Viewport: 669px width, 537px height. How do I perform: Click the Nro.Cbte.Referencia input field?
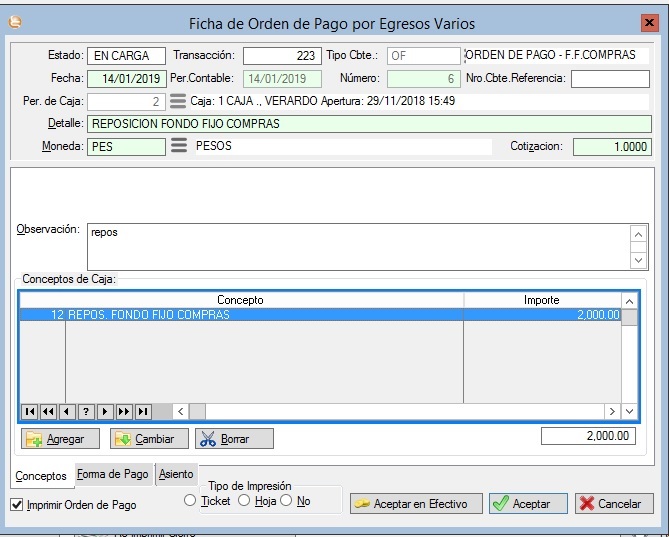[610, 79]
